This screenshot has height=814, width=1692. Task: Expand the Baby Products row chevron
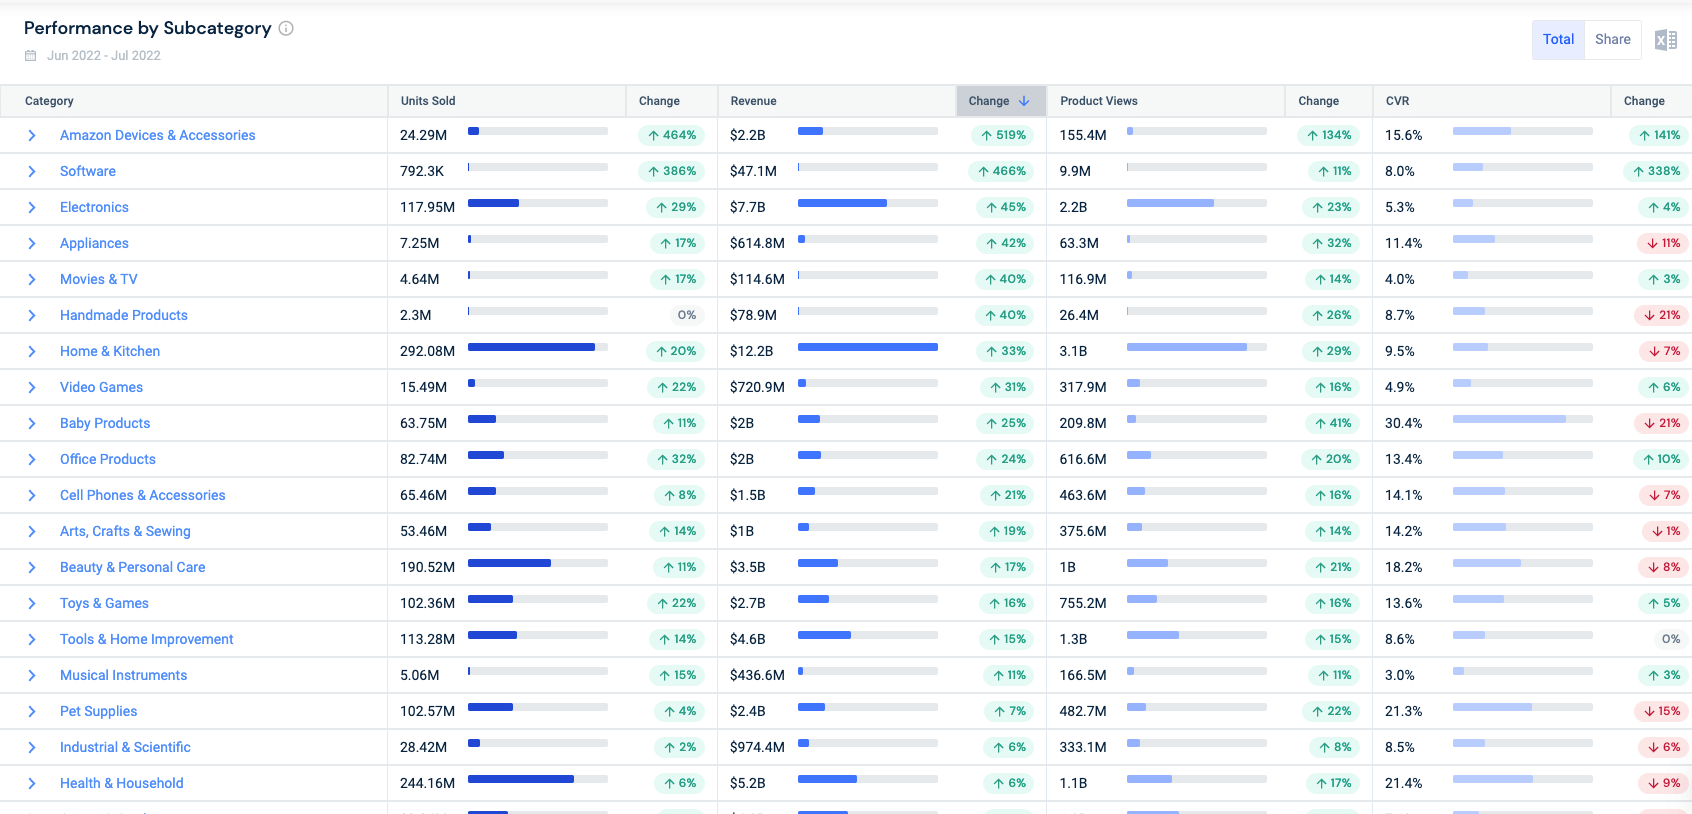pyautogui.click(x=32, y=424)
